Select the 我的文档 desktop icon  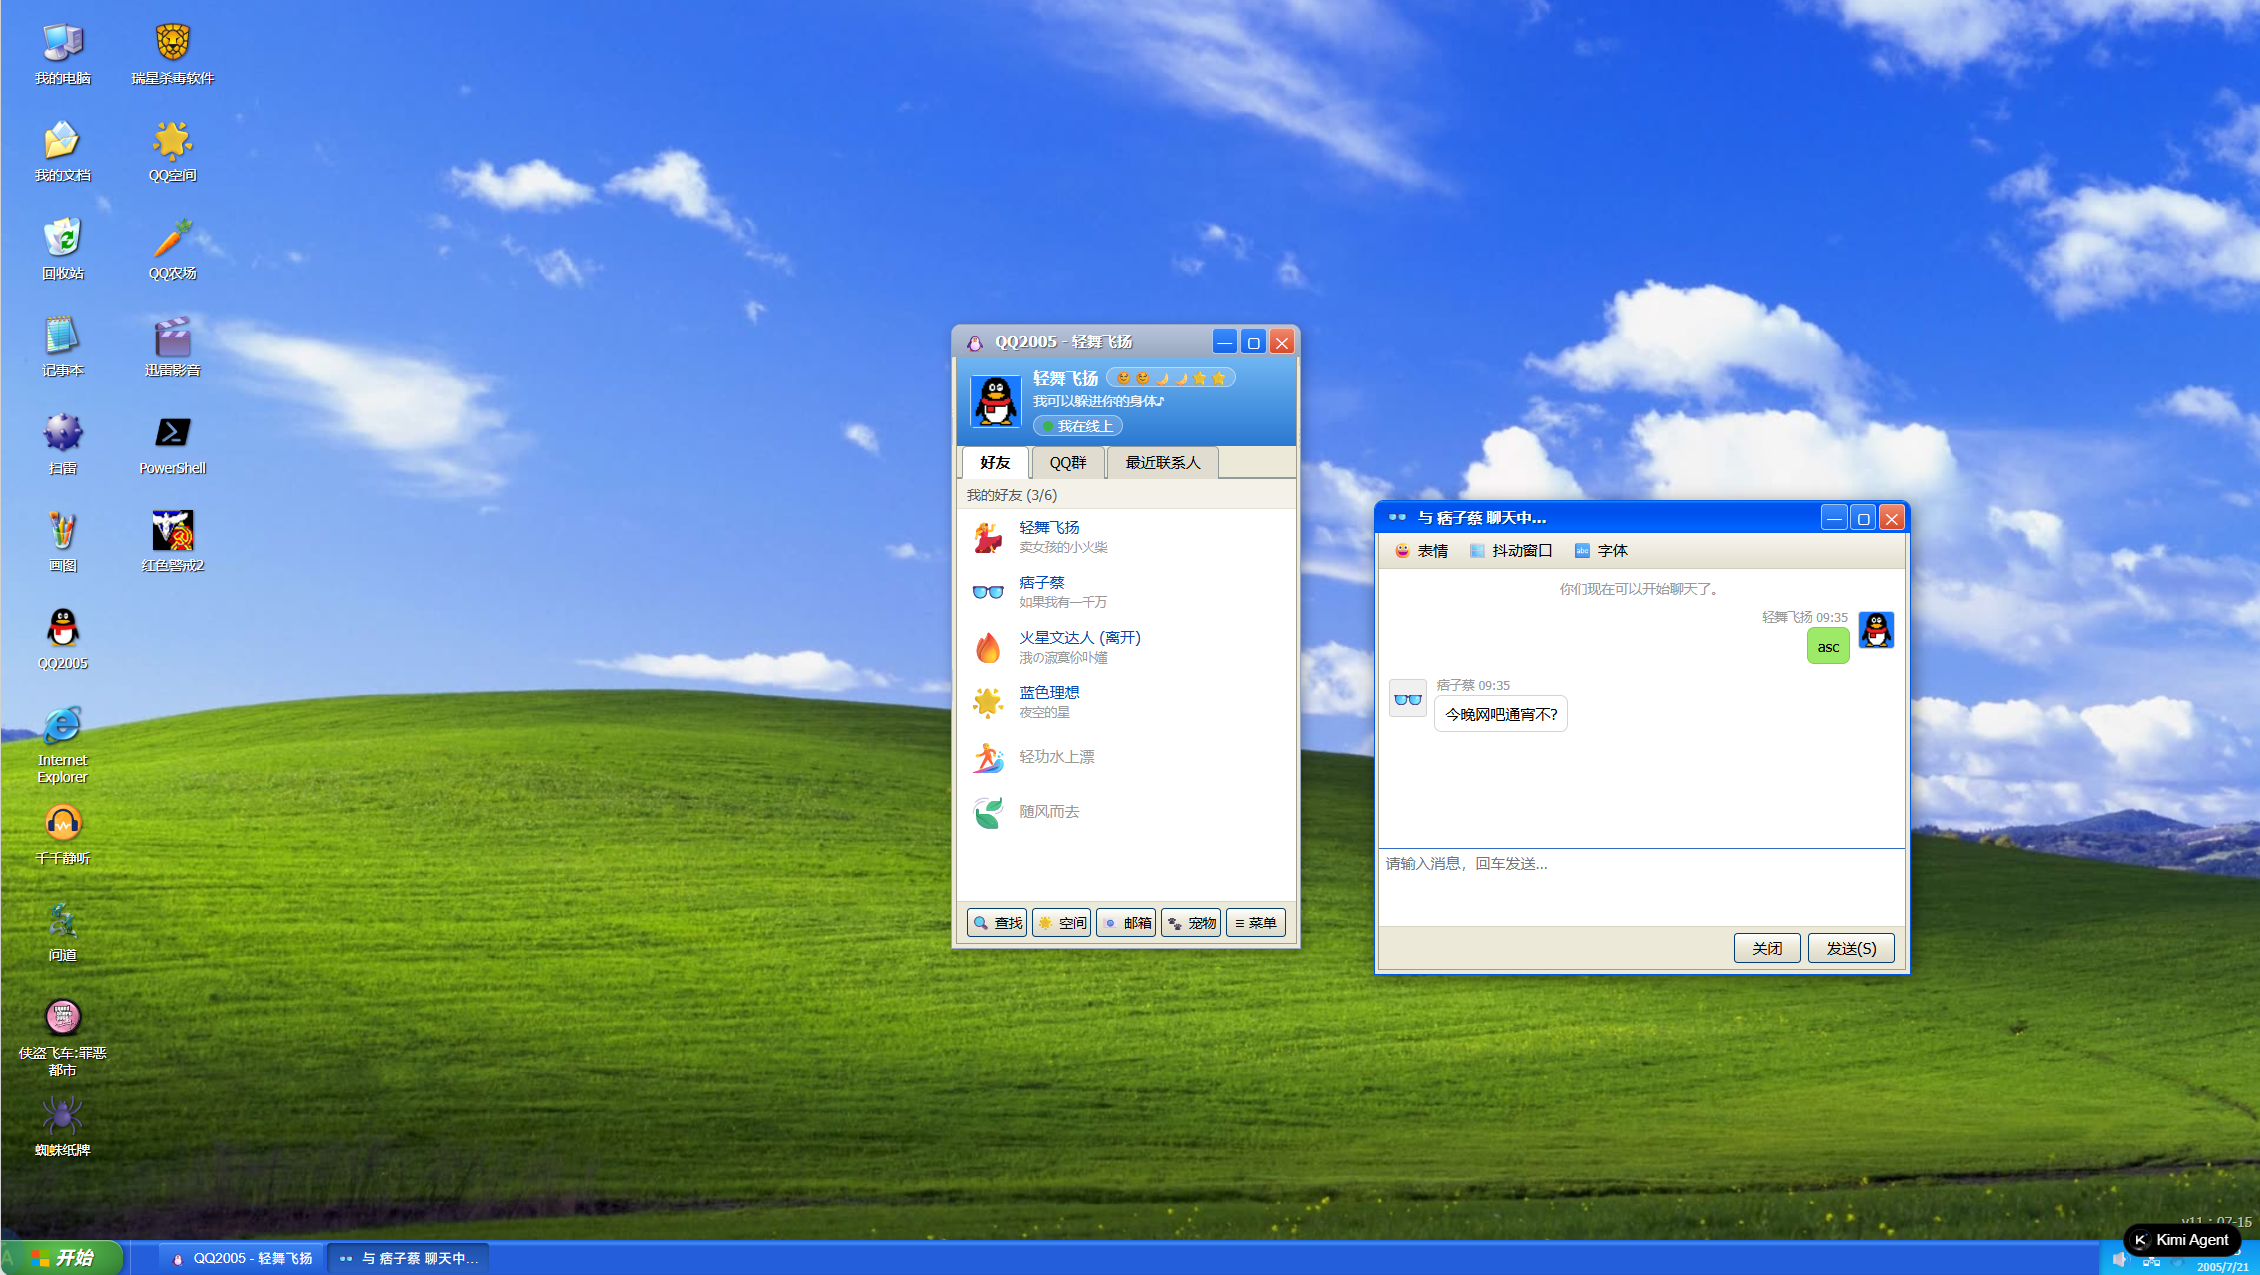click(x=62, y=151)
